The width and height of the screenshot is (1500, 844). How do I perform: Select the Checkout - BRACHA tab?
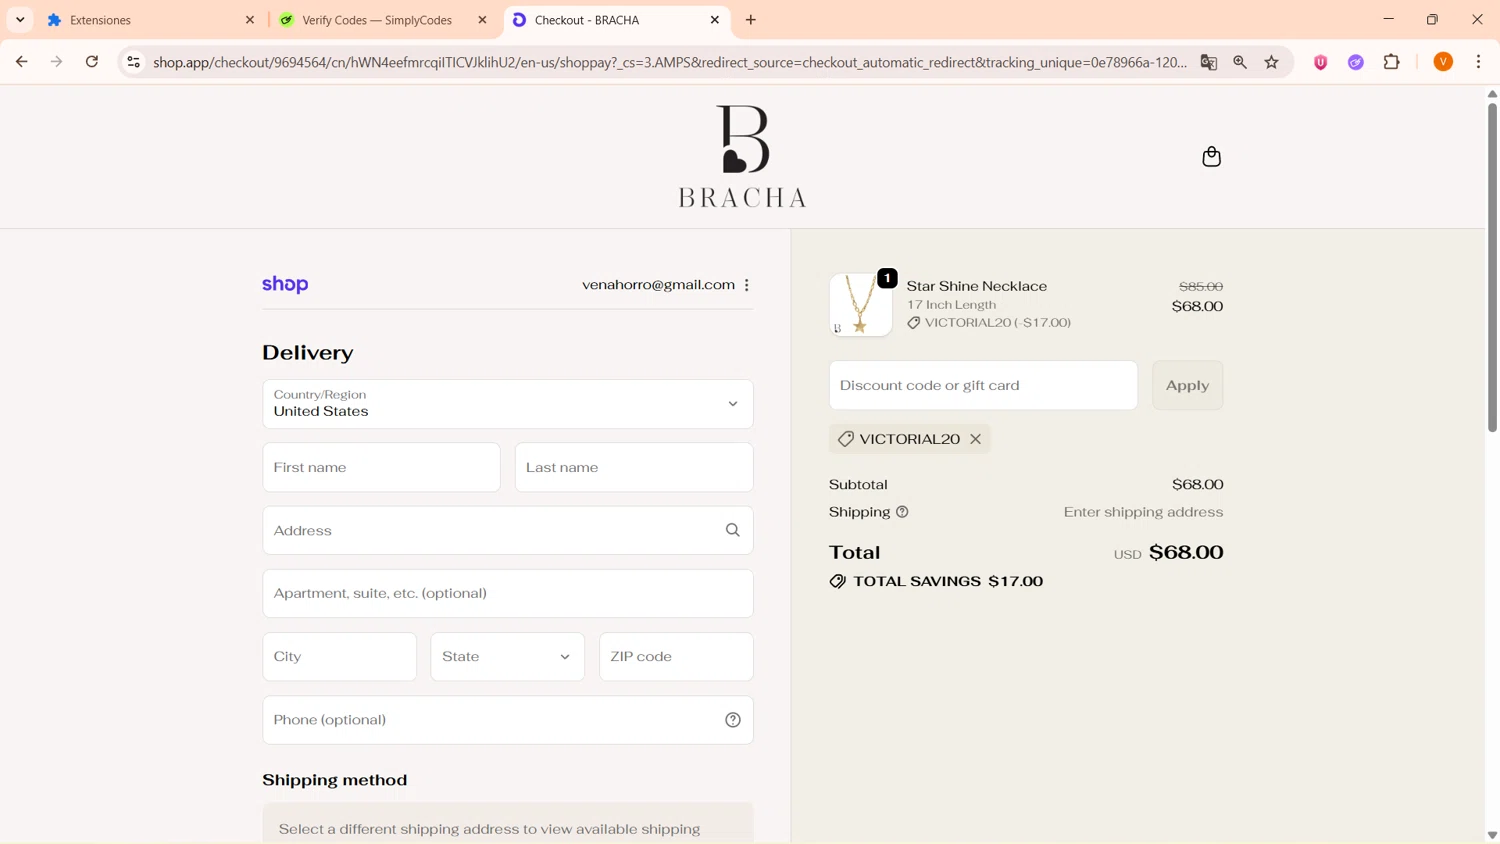[616, 20]
